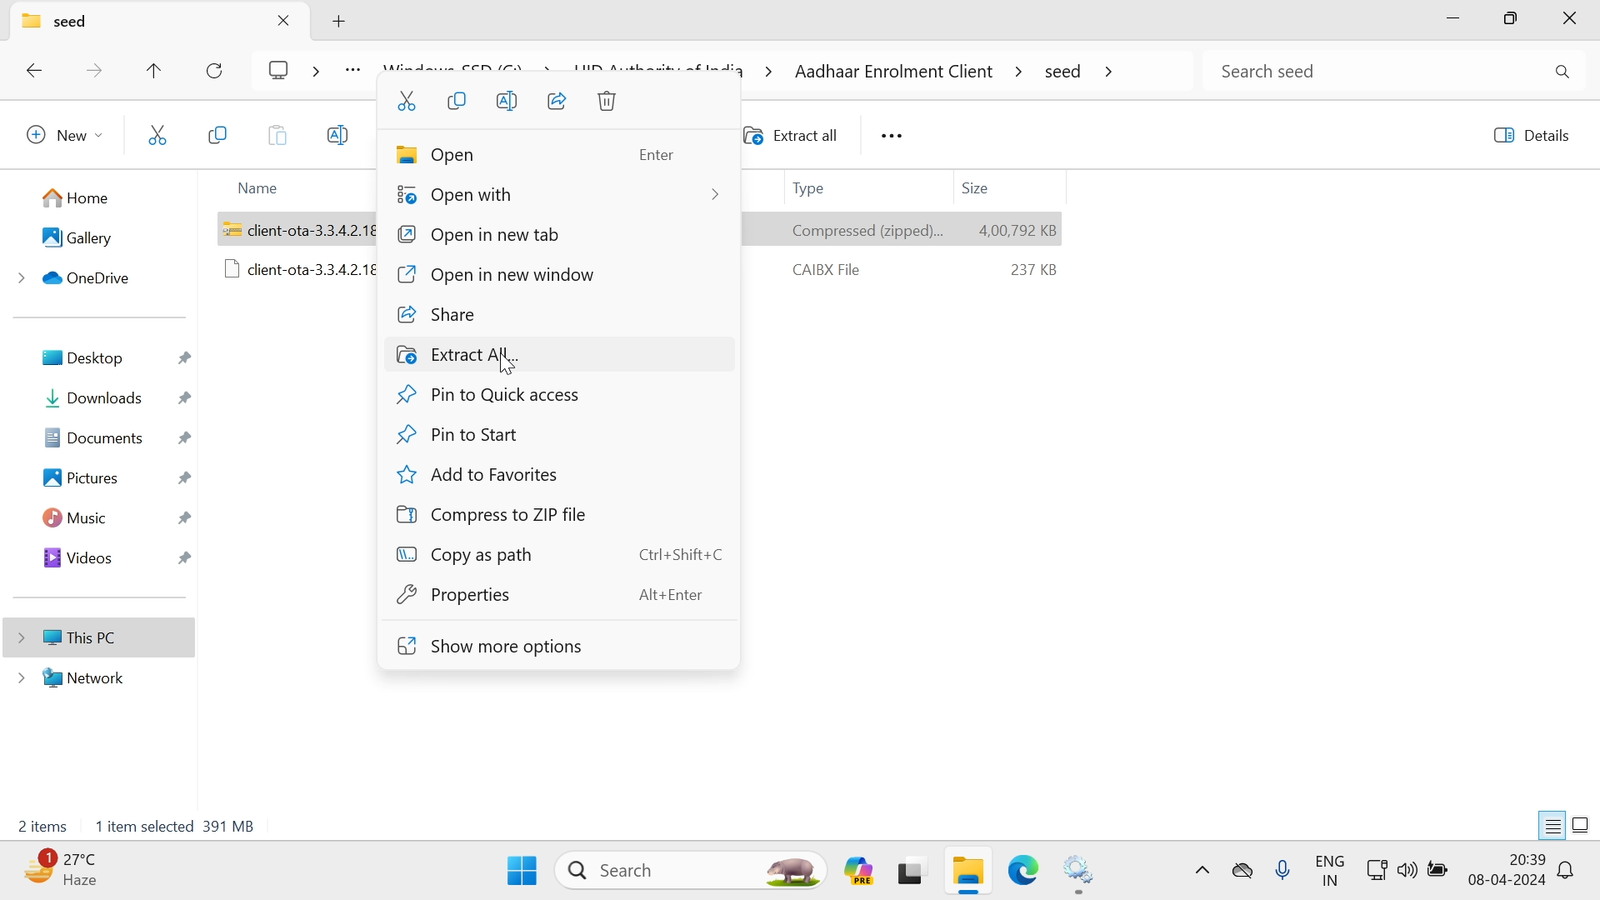This screenshot has width=1600, height=900.
Task: Click the toolbar Cut scissors icon
Action: (x=157, y=135)
